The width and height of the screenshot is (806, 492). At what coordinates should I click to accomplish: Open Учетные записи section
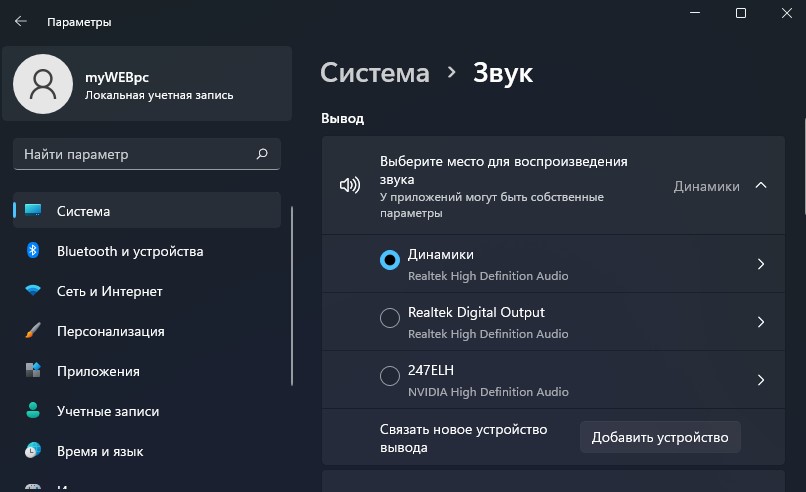[x=147, y=411]
